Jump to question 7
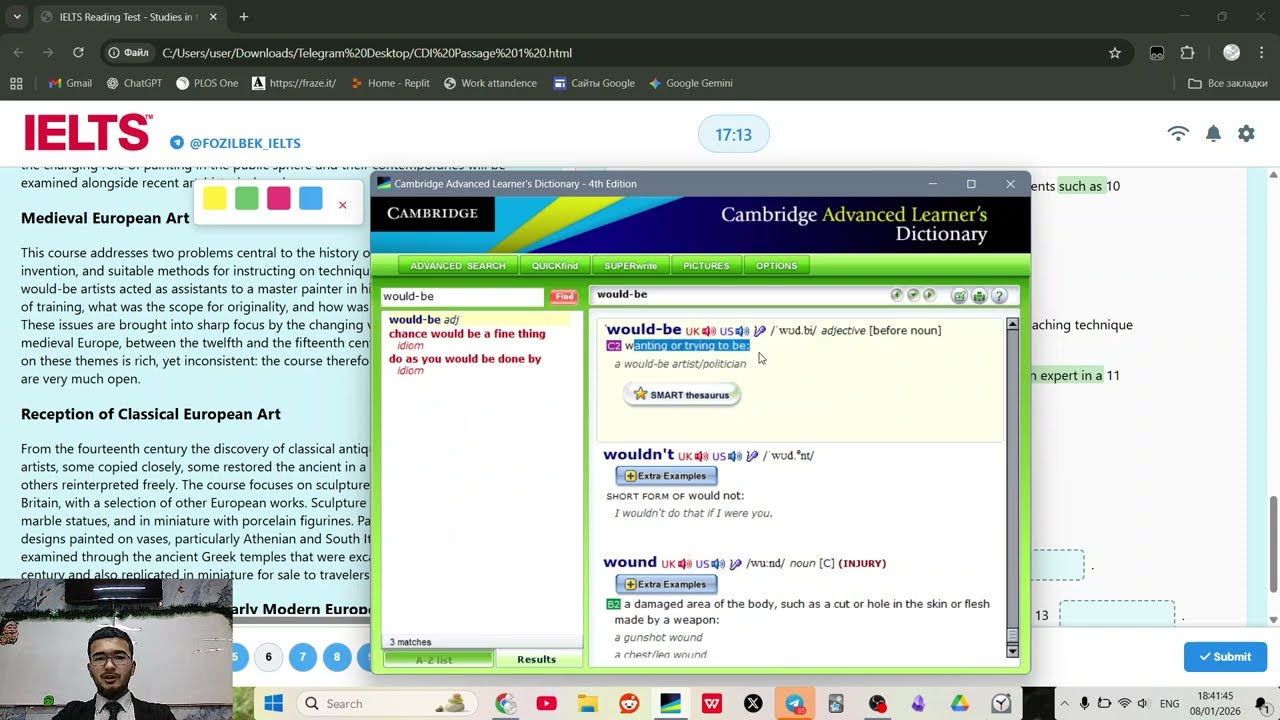1280x720 pixels. click(302, 657)
